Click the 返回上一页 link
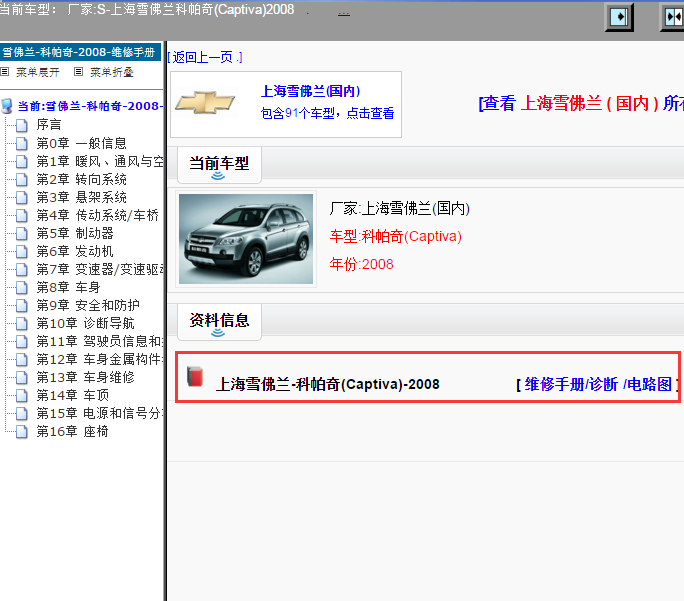Screen dimensions: 684x601 (205, 57)
